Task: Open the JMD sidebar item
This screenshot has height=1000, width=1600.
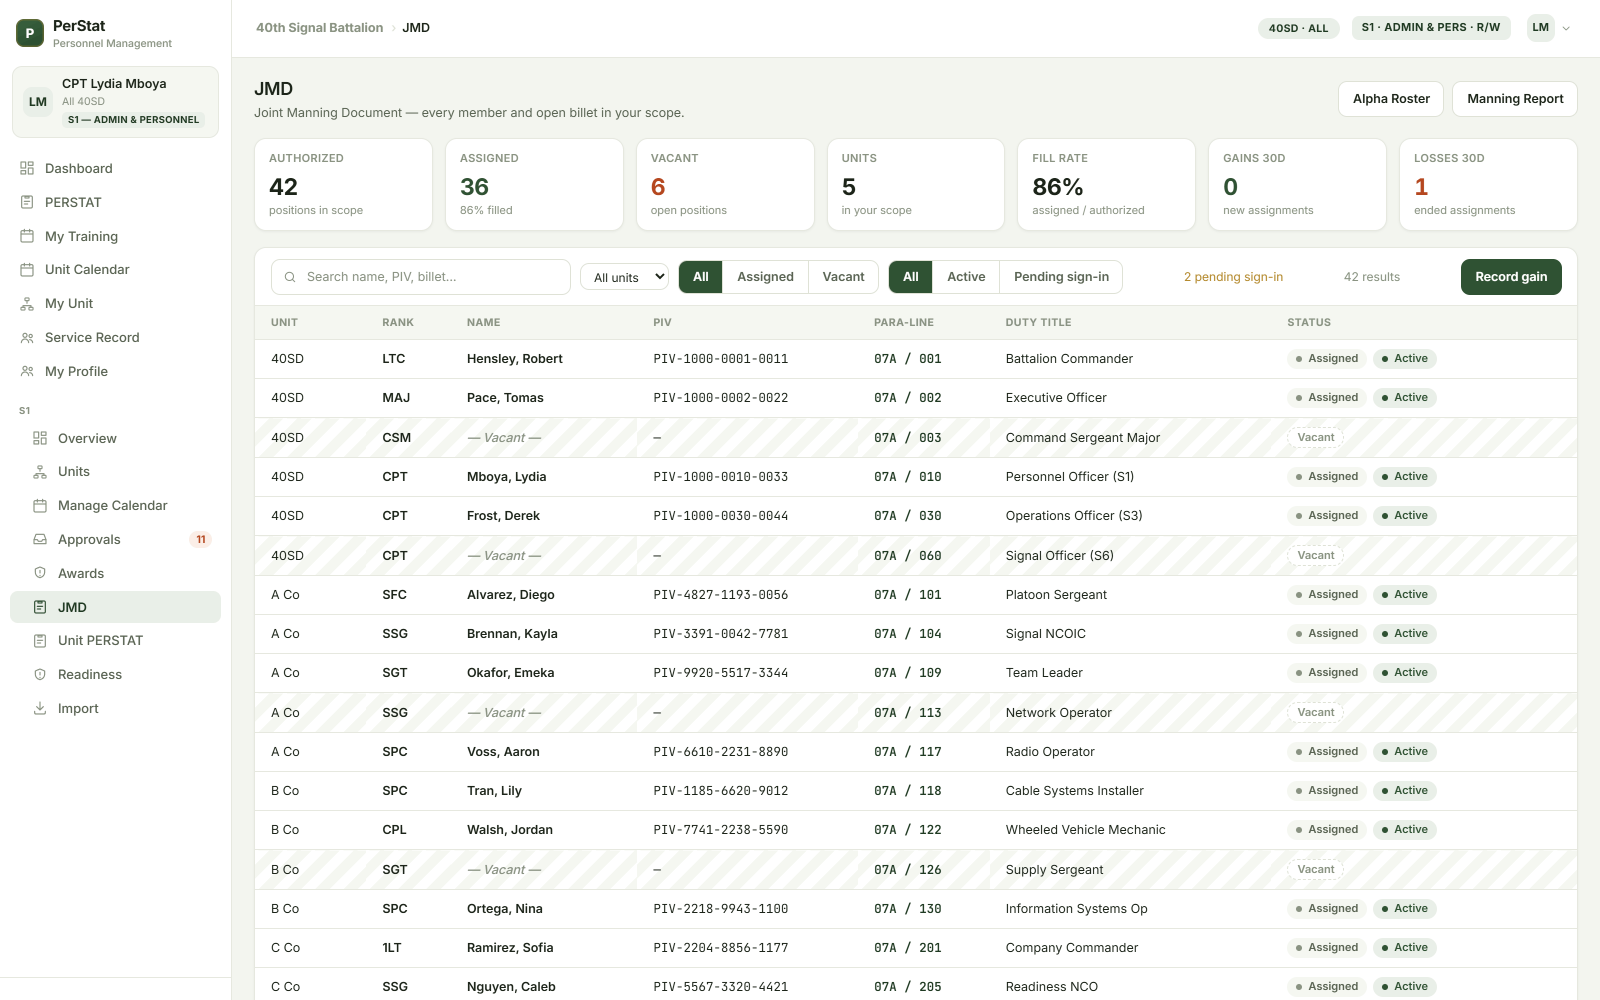Action: 115,607
